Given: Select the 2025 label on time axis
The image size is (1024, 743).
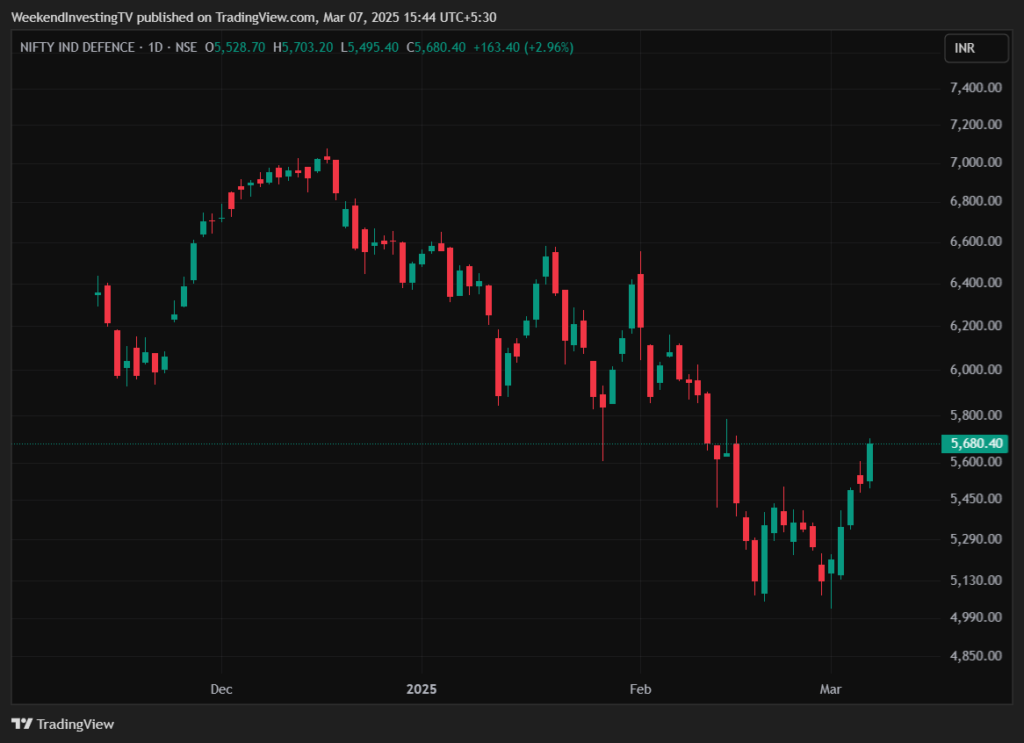Looking at the screenshot, I should pyautogui.click(x=421, y=689).
